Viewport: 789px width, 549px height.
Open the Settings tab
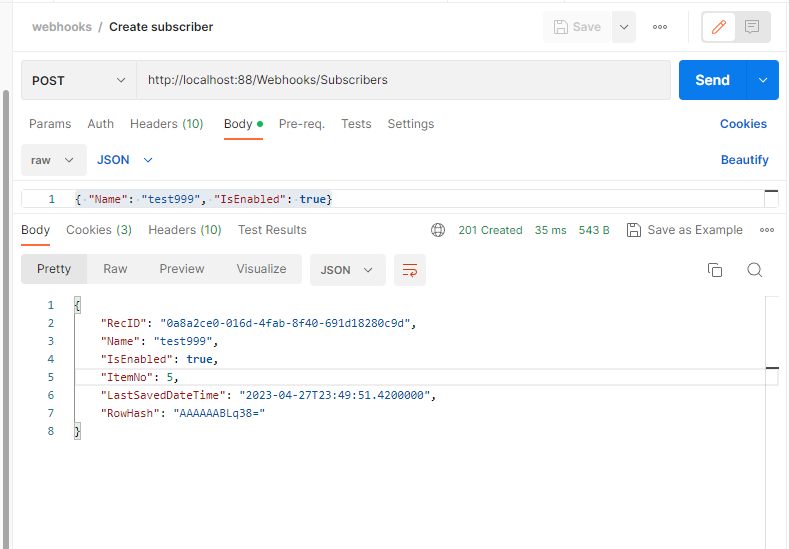tap(411, 124)
